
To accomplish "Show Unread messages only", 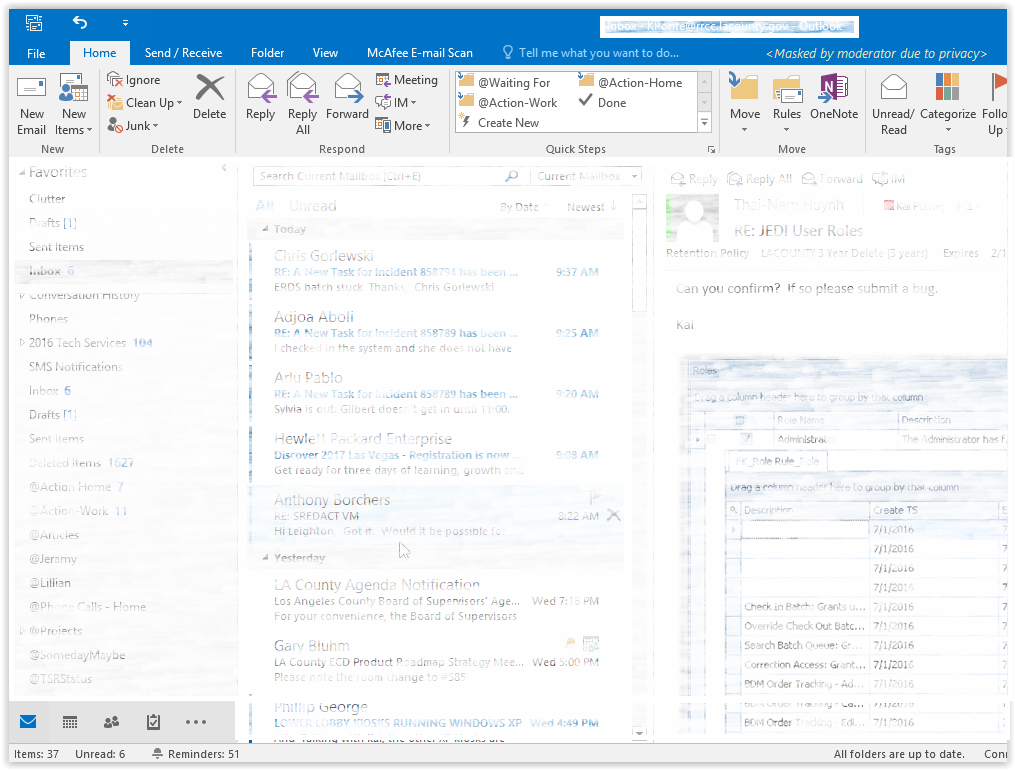I will click(x=313, y=206).
